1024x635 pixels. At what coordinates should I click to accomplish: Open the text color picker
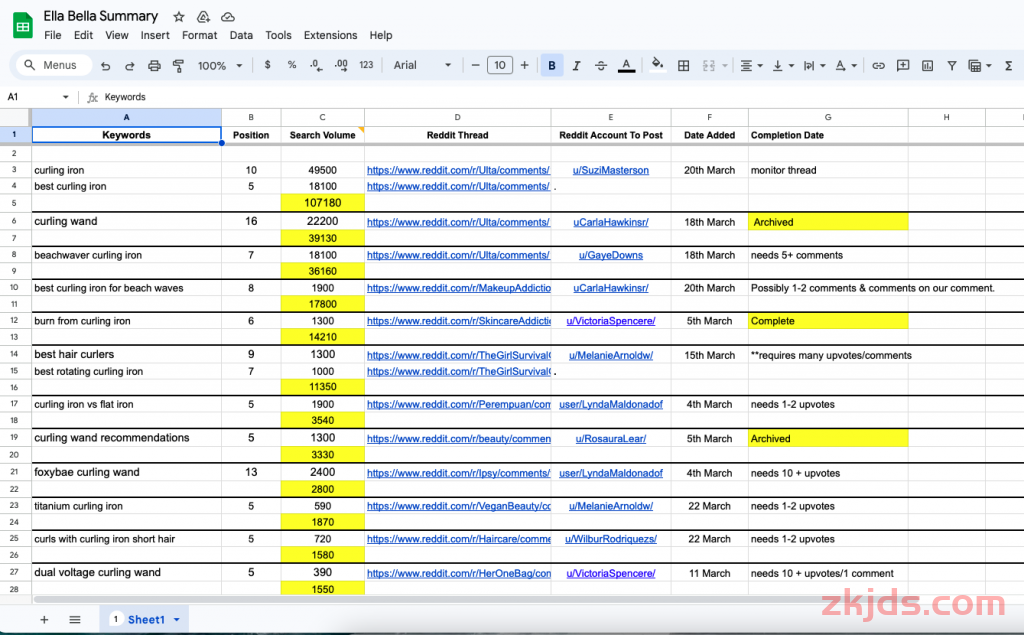coord(626,65)
